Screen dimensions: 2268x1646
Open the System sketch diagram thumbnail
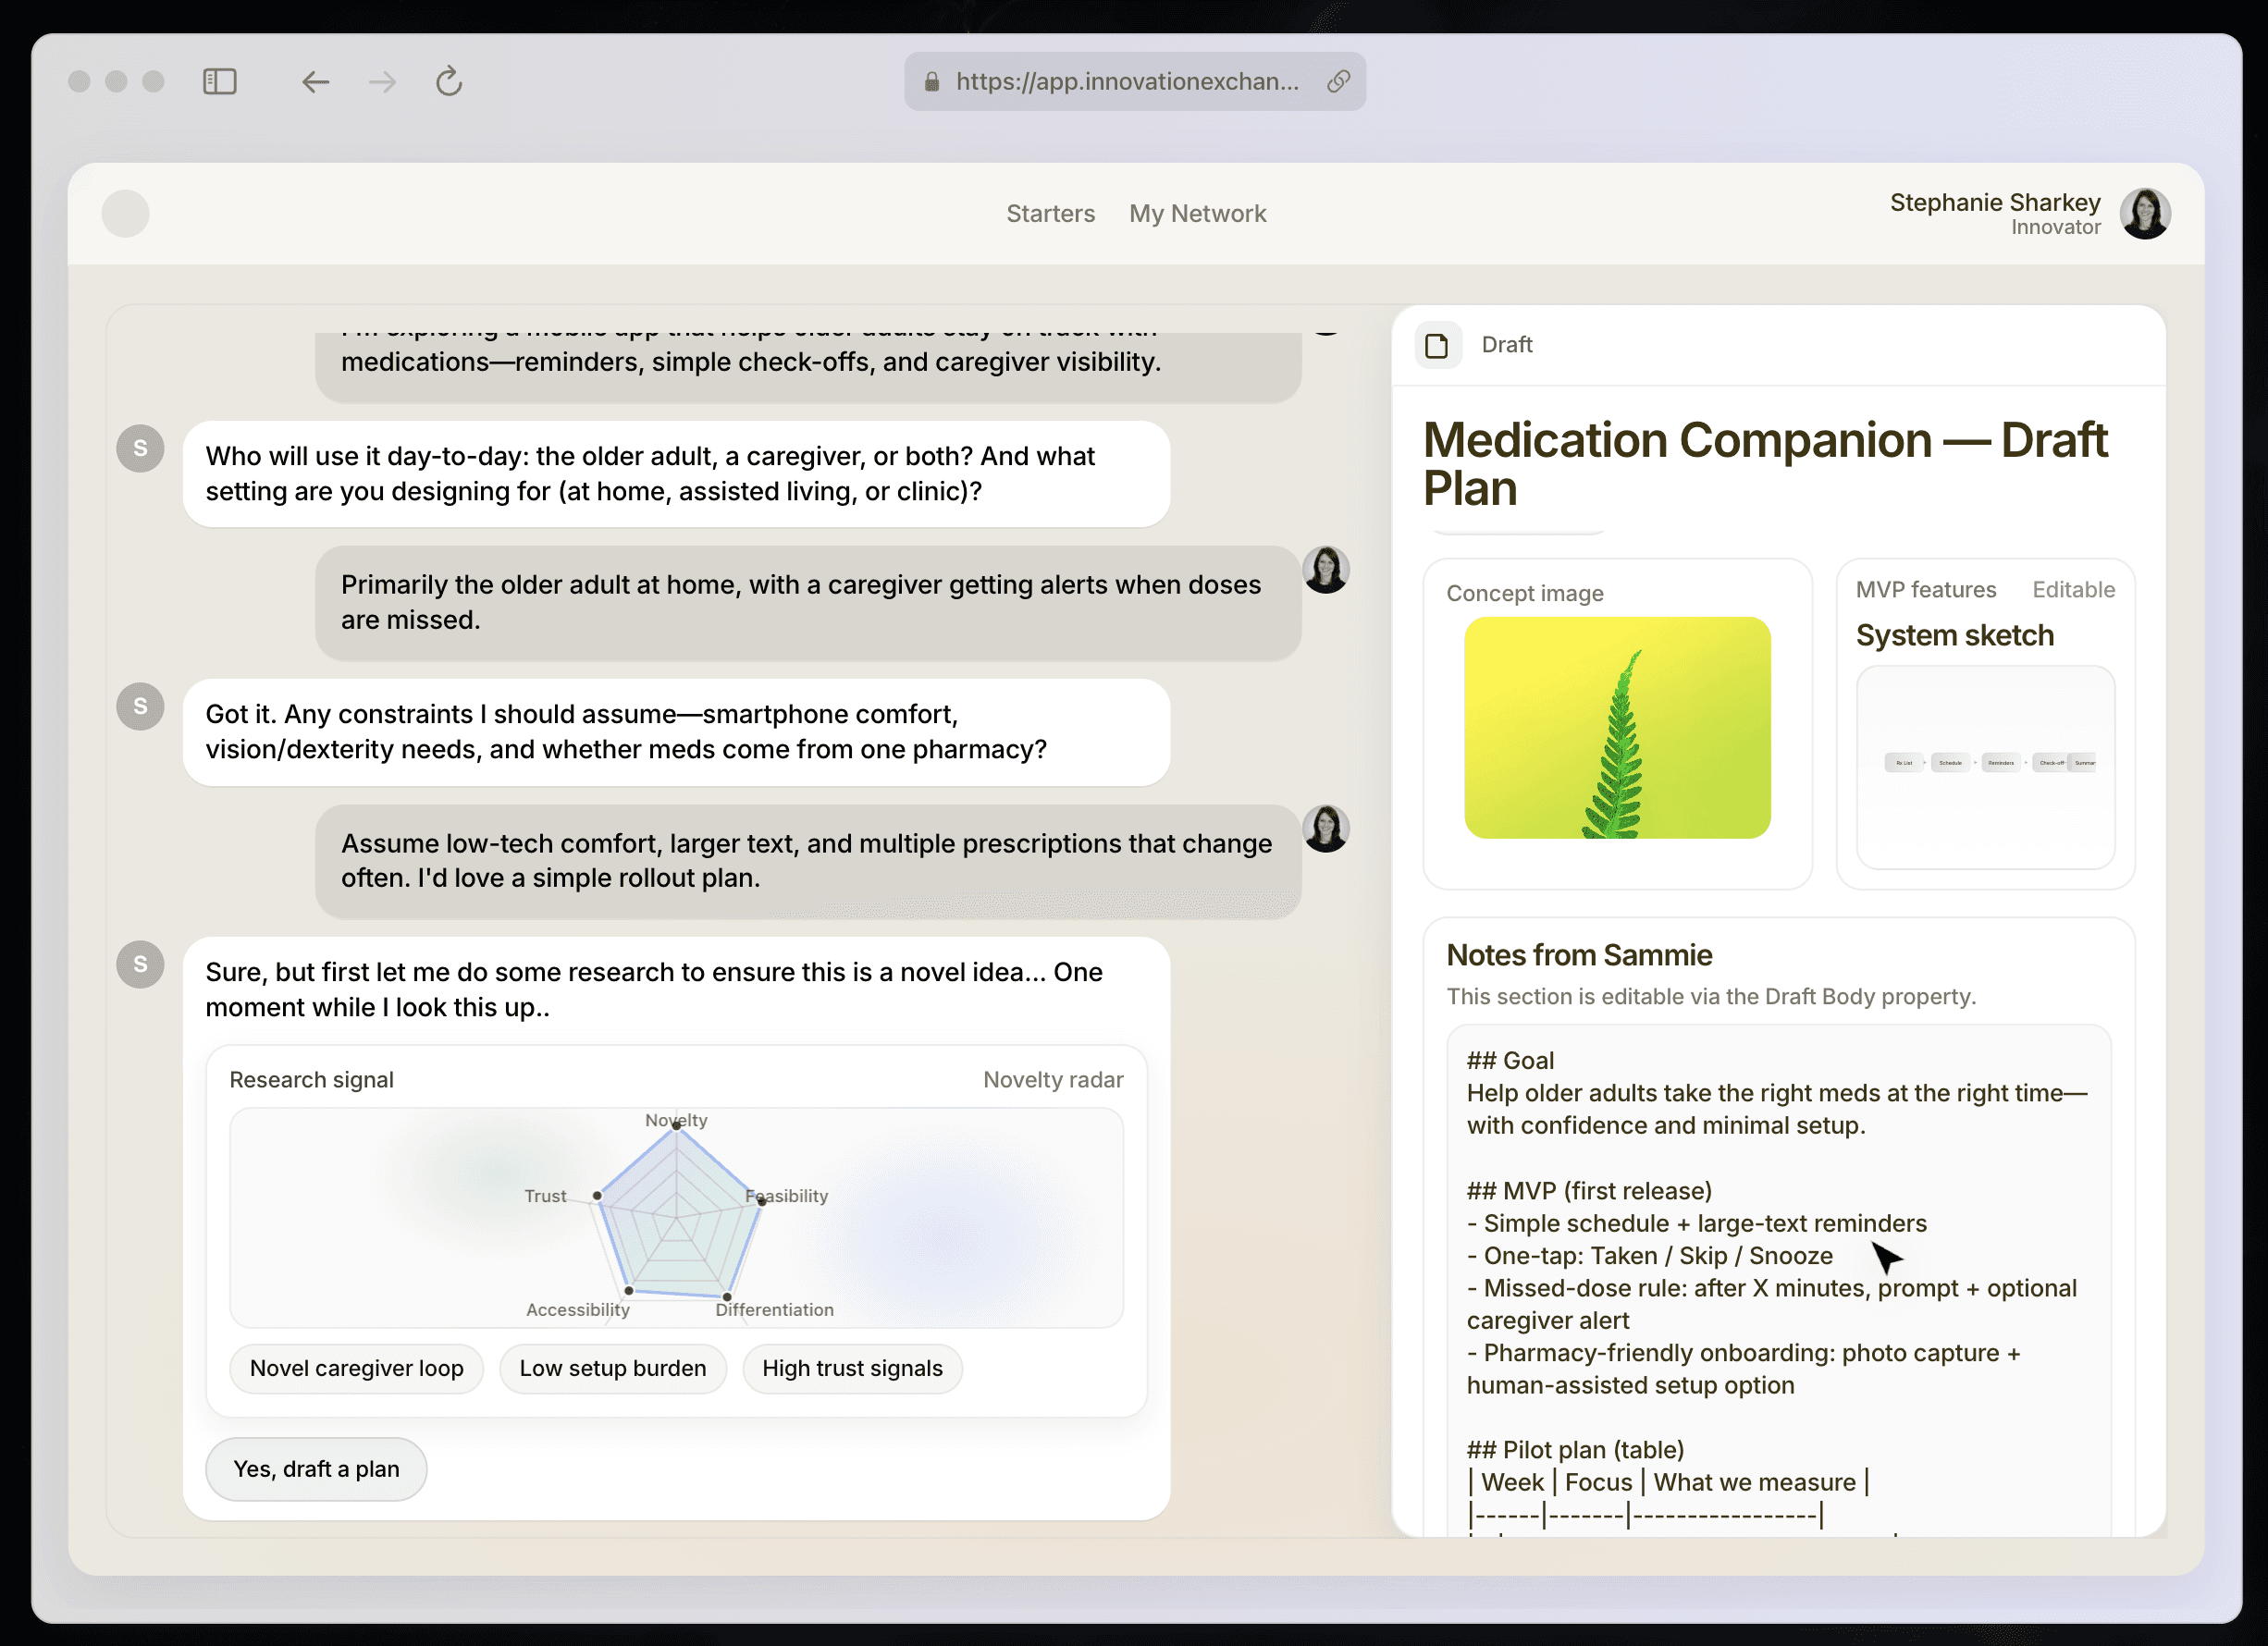tap(1985, 765)
